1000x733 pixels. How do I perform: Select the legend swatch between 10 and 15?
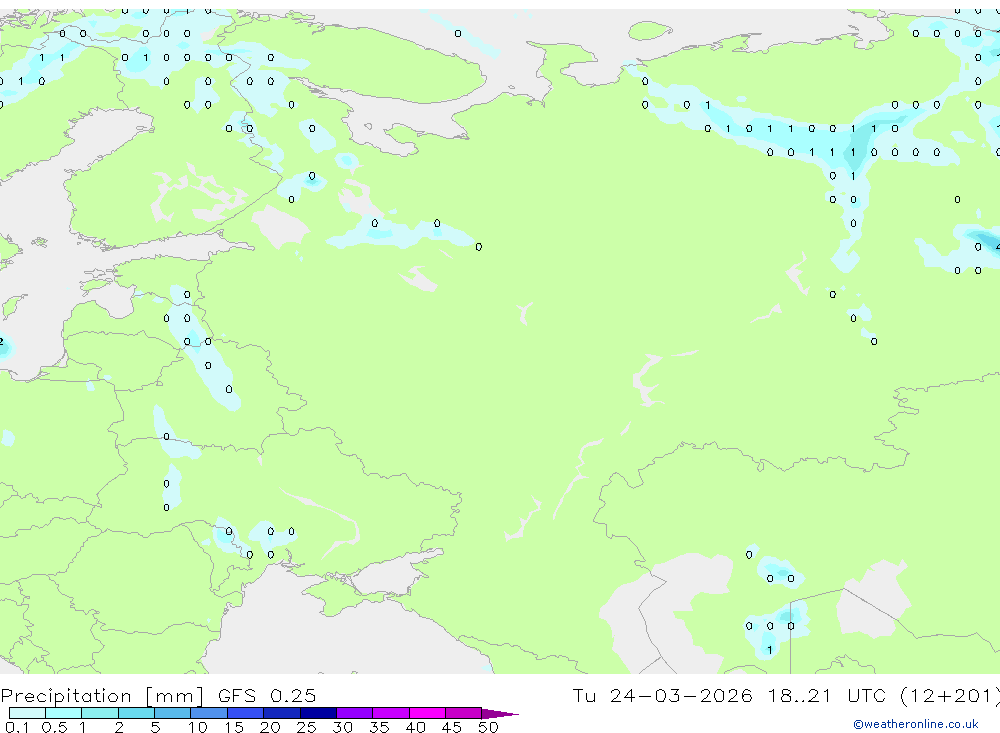pos(209,713)
